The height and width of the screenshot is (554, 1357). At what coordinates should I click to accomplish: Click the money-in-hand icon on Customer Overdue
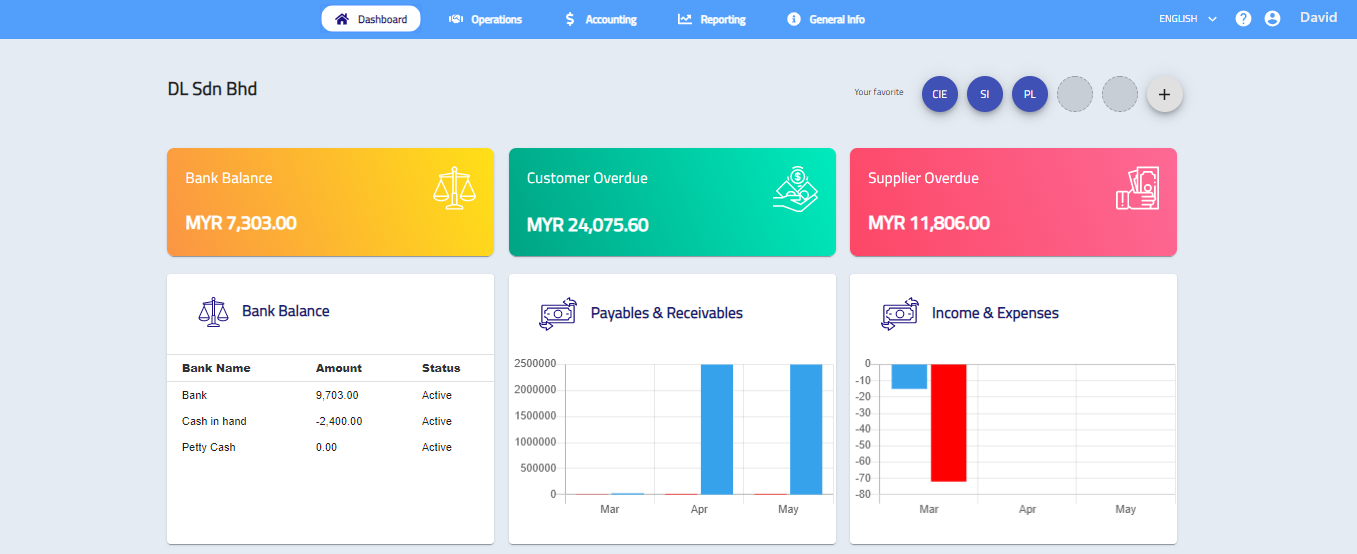coord(795,188)
